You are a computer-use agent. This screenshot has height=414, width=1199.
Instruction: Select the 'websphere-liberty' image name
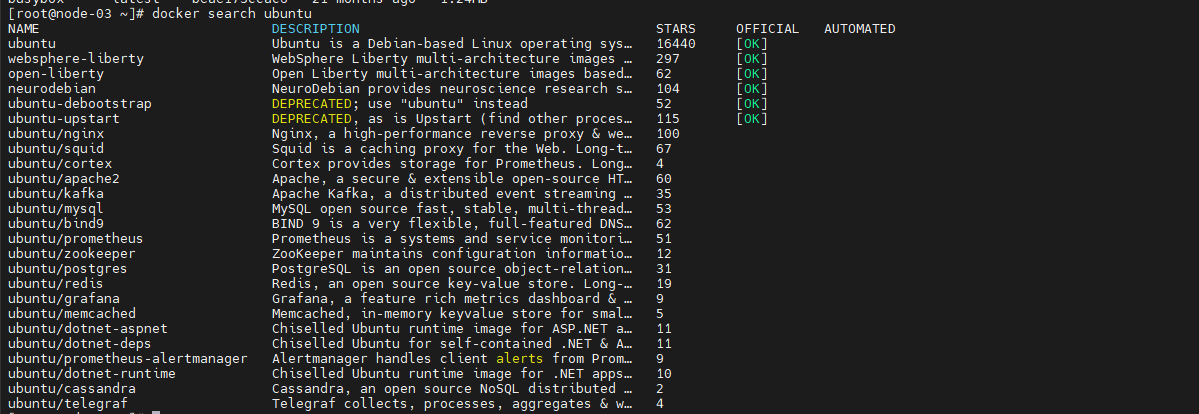coord(76,59)
